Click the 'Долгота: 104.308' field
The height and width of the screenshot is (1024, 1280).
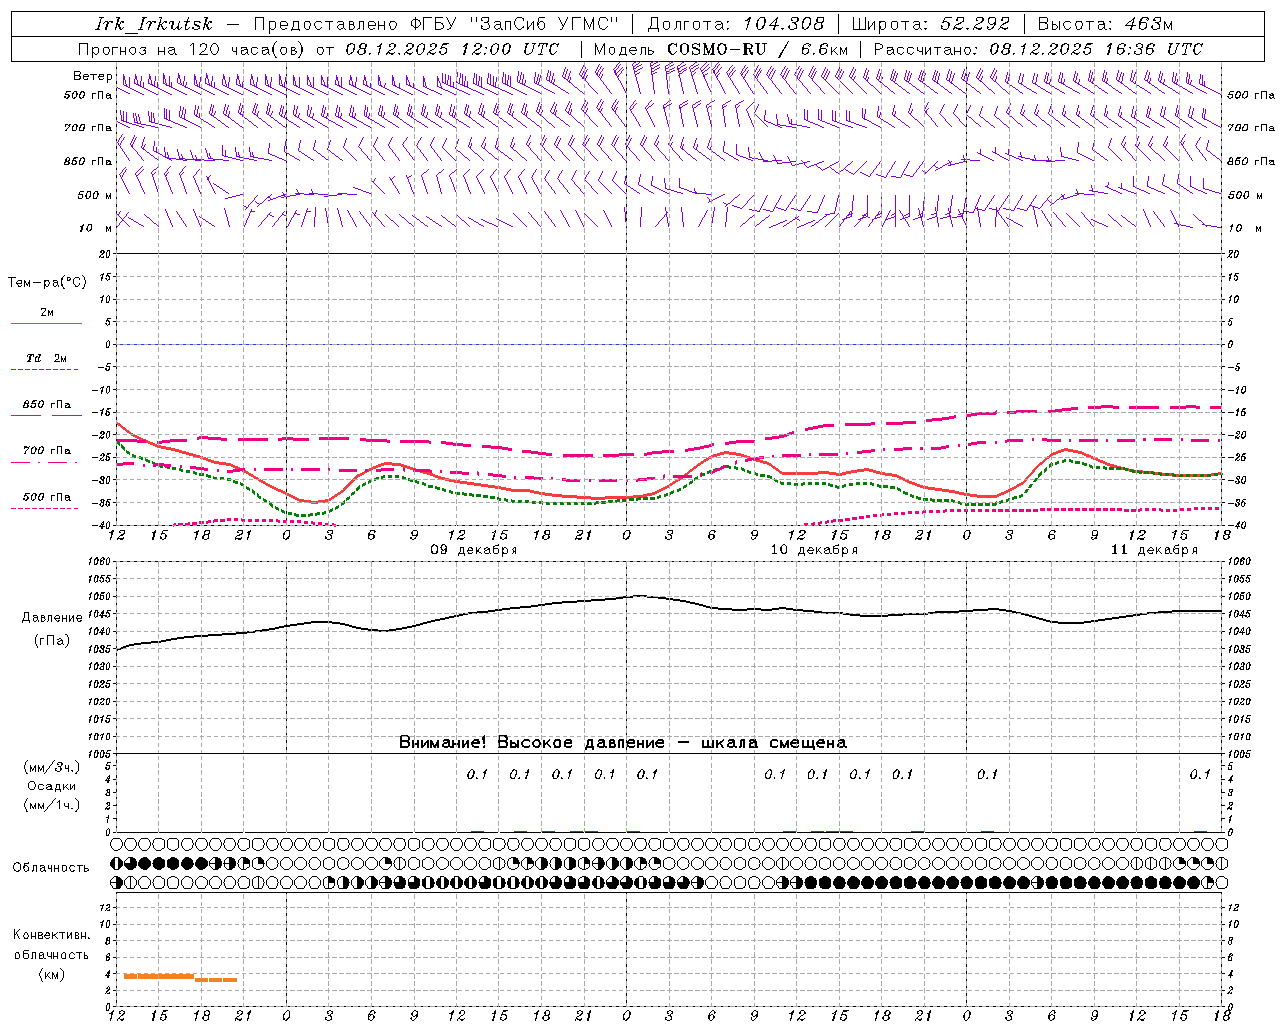click(x=736, y=24)
